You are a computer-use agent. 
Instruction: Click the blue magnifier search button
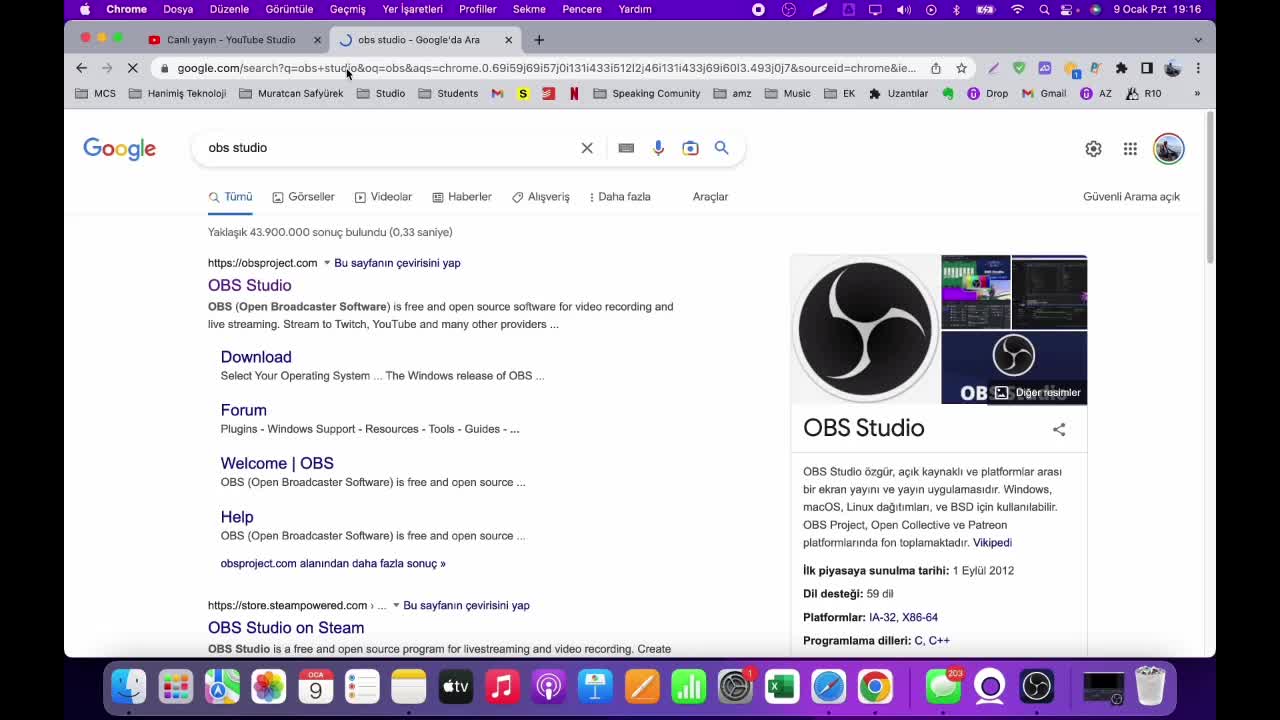pos(721,148)
